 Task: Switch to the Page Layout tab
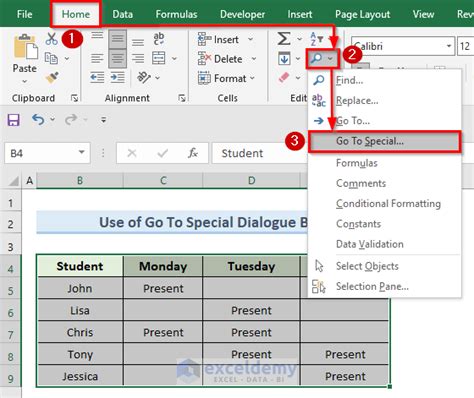(362, 14)
